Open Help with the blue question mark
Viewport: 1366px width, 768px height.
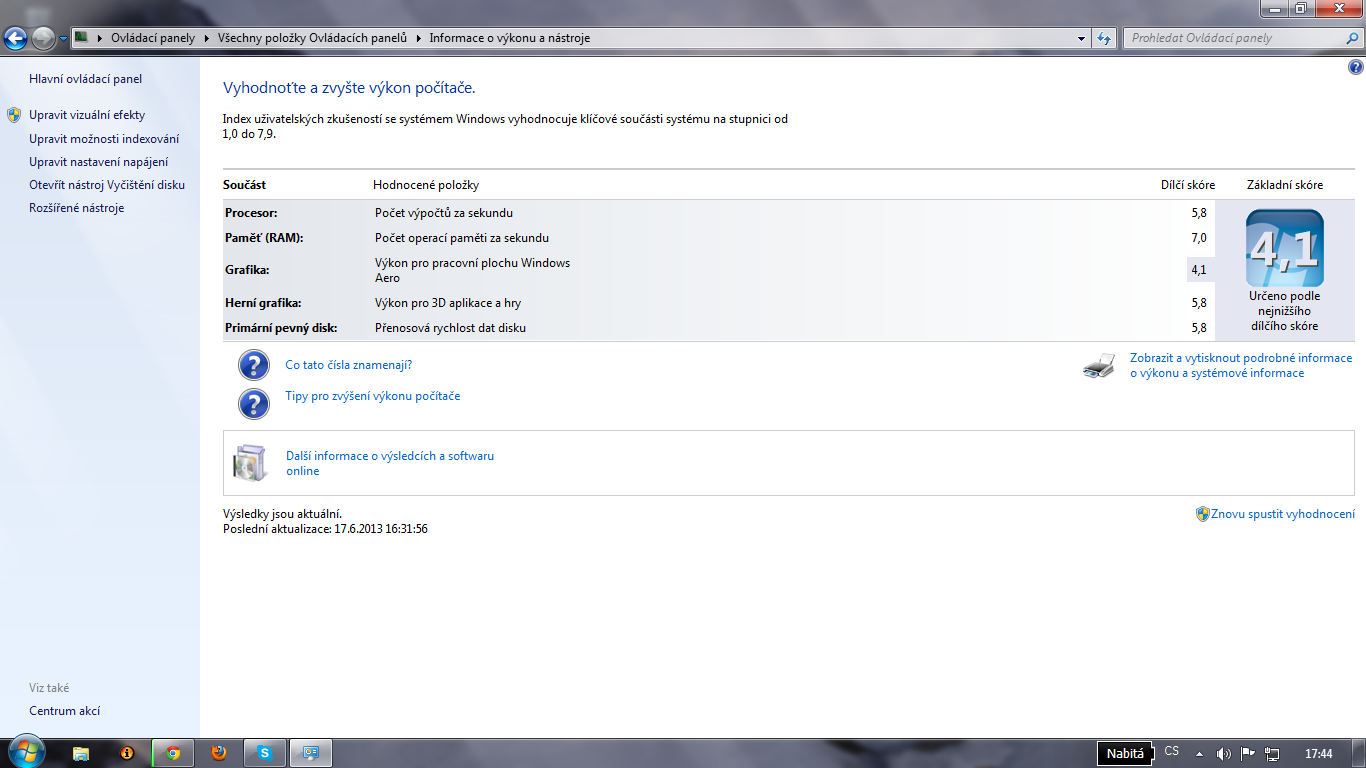pos(1355,67)
